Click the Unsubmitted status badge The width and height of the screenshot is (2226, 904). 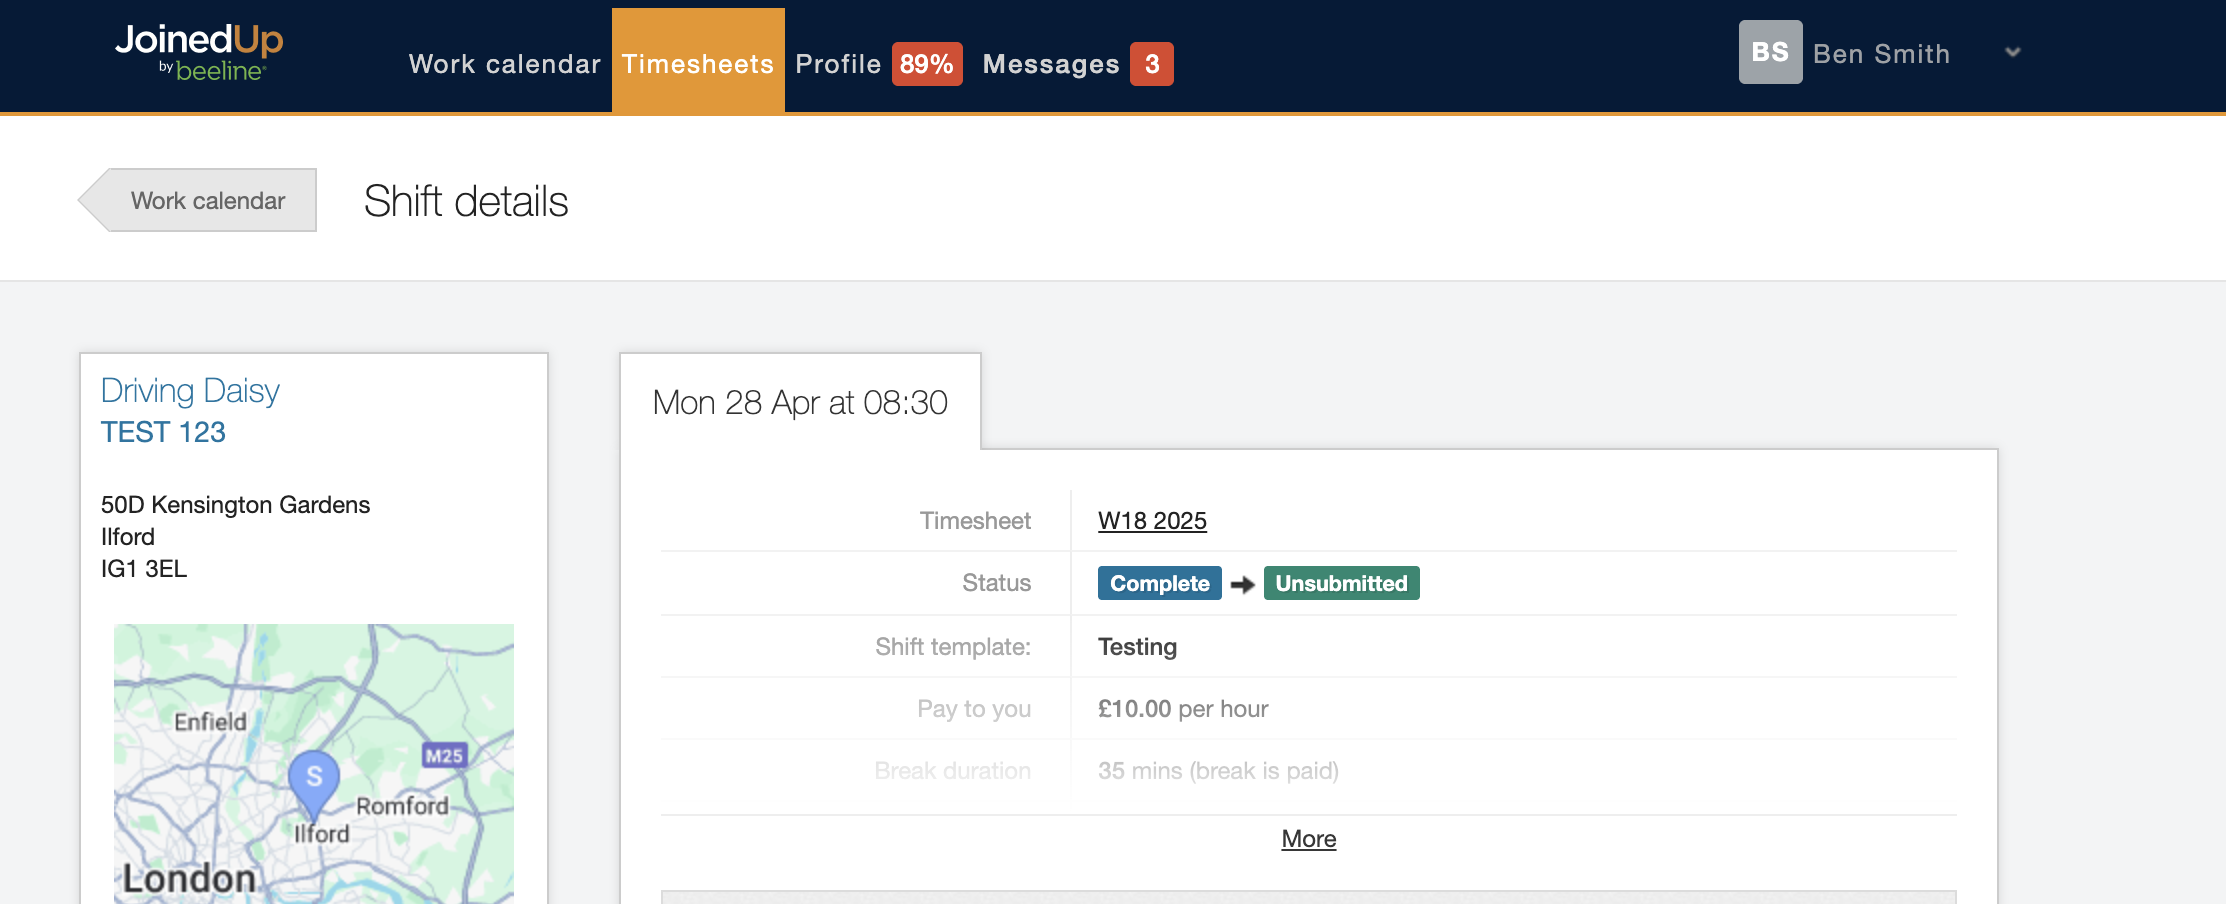point(1341,583)
